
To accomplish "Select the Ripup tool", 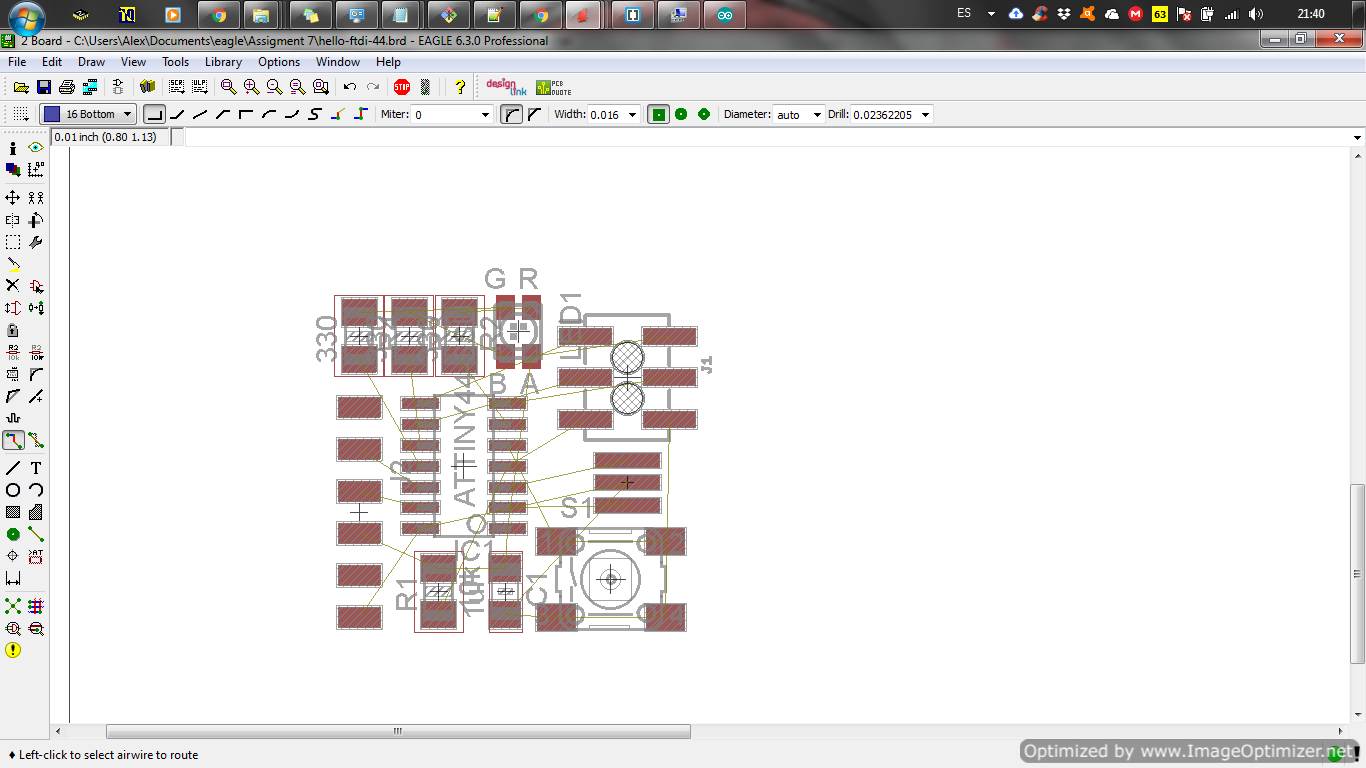I will [36, 440].
